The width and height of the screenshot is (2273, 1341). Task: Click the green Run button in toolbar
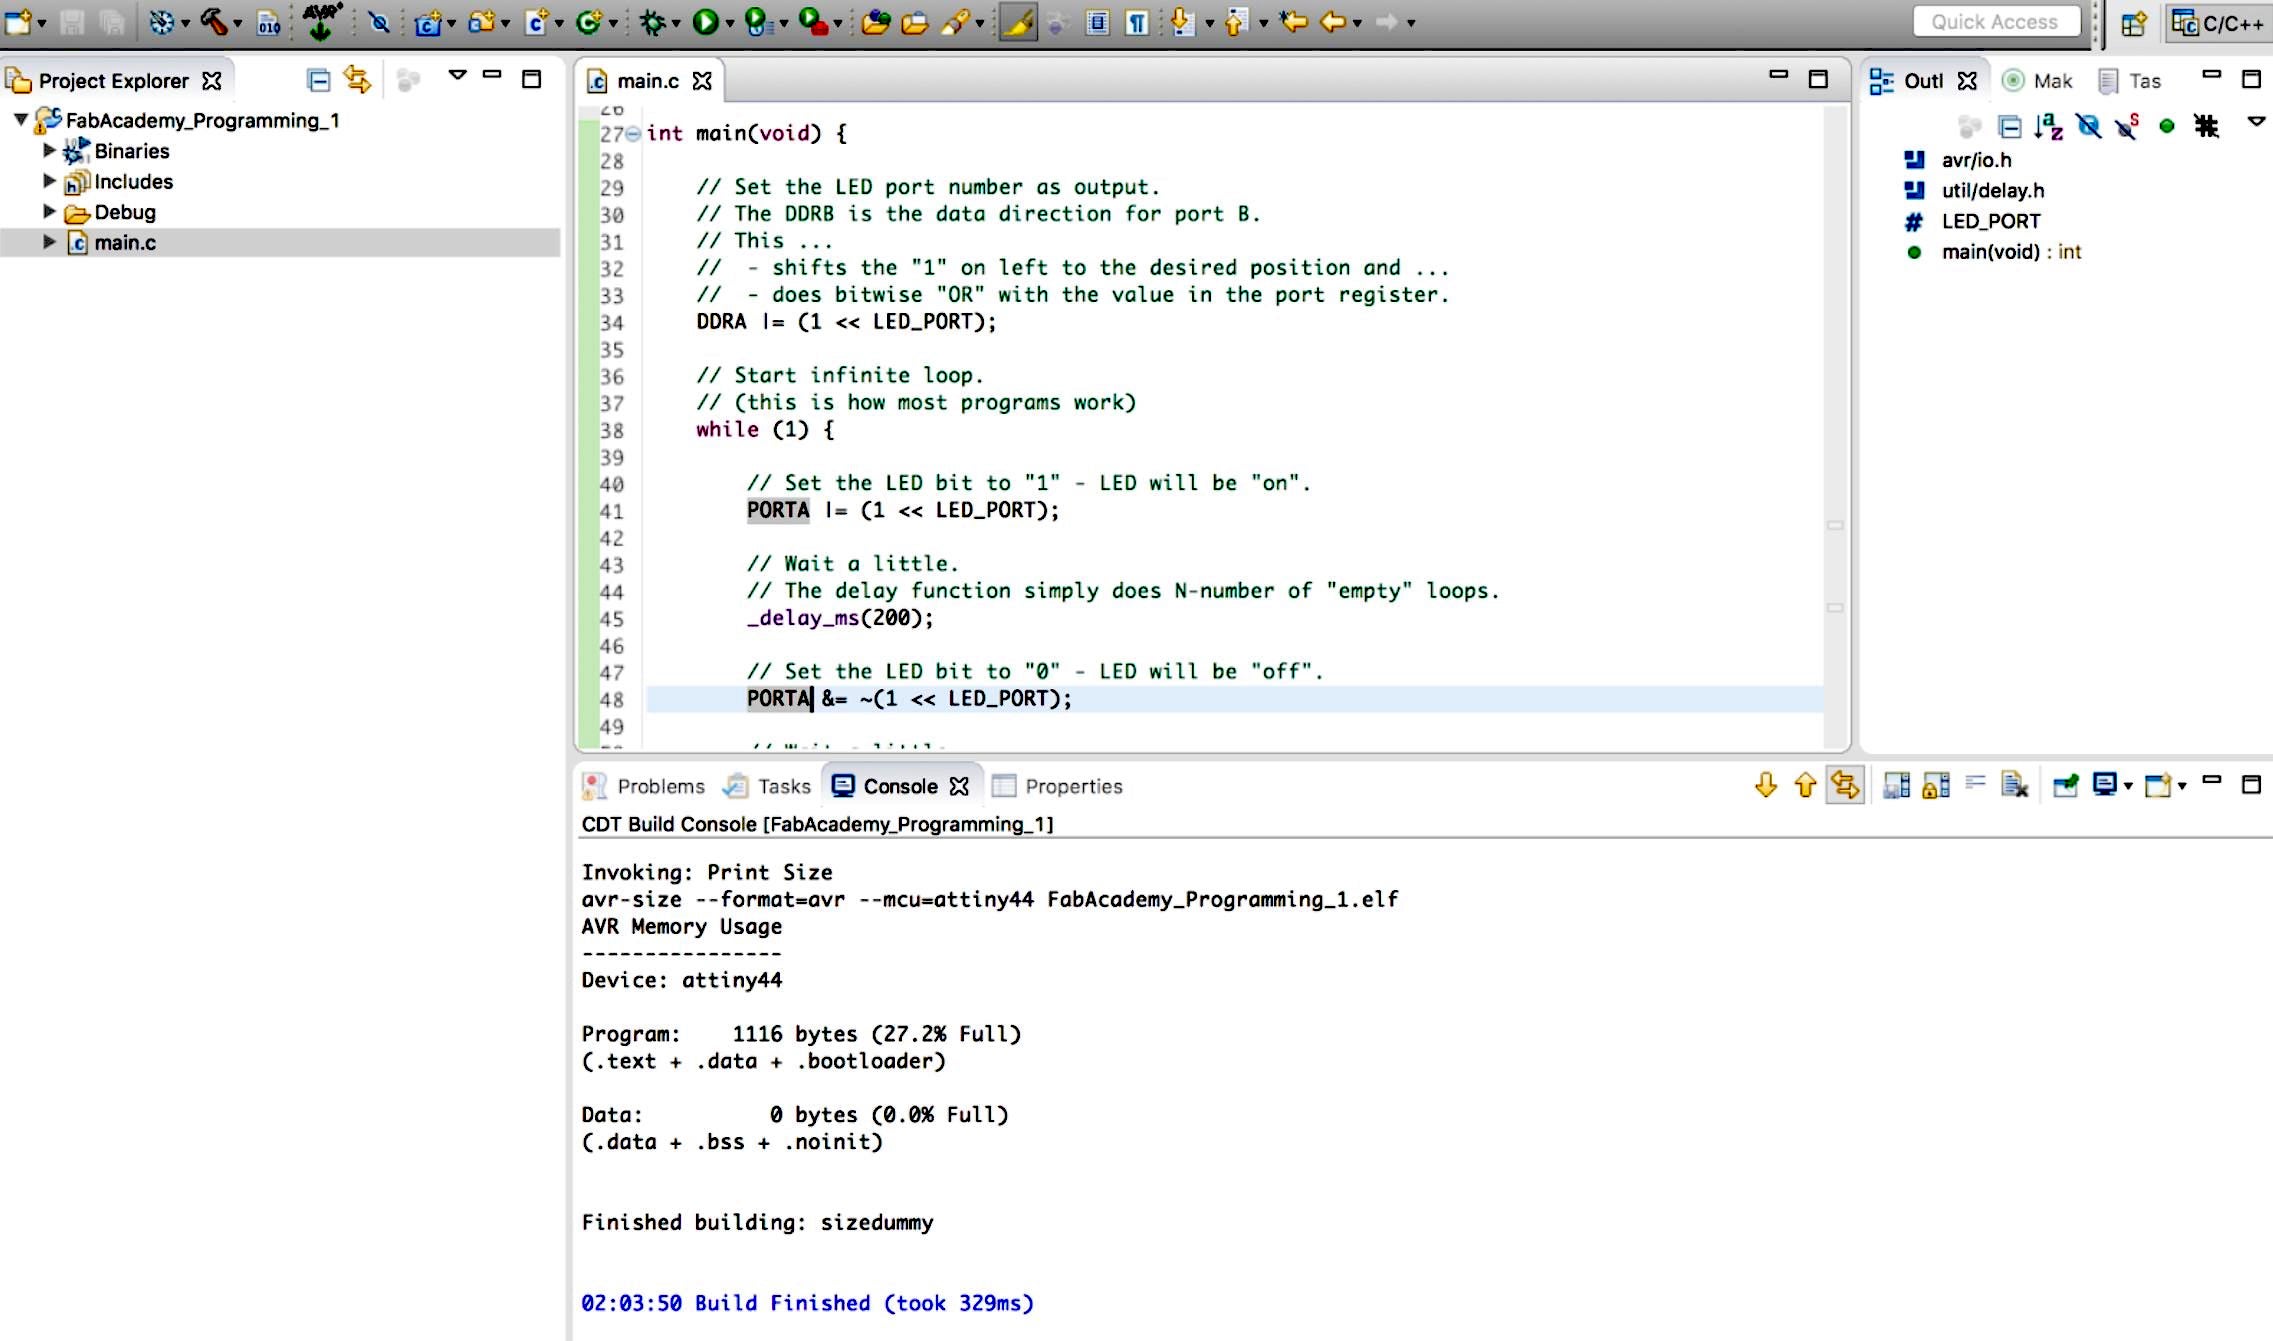click(705, 22)
